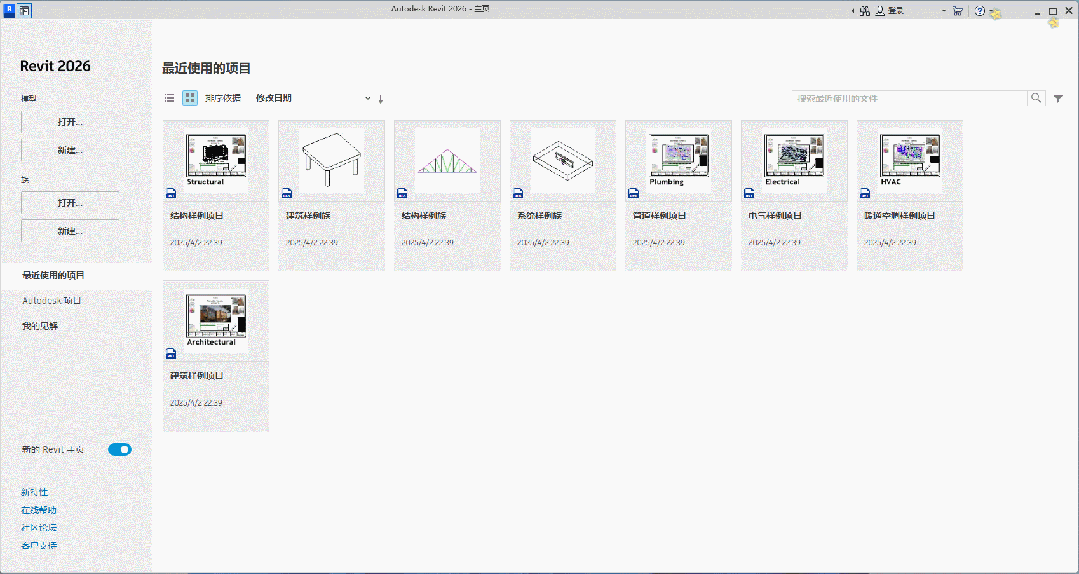Click the search recent files input field
This screenshot has width=1079, height=574.
[x=910, y=98]
